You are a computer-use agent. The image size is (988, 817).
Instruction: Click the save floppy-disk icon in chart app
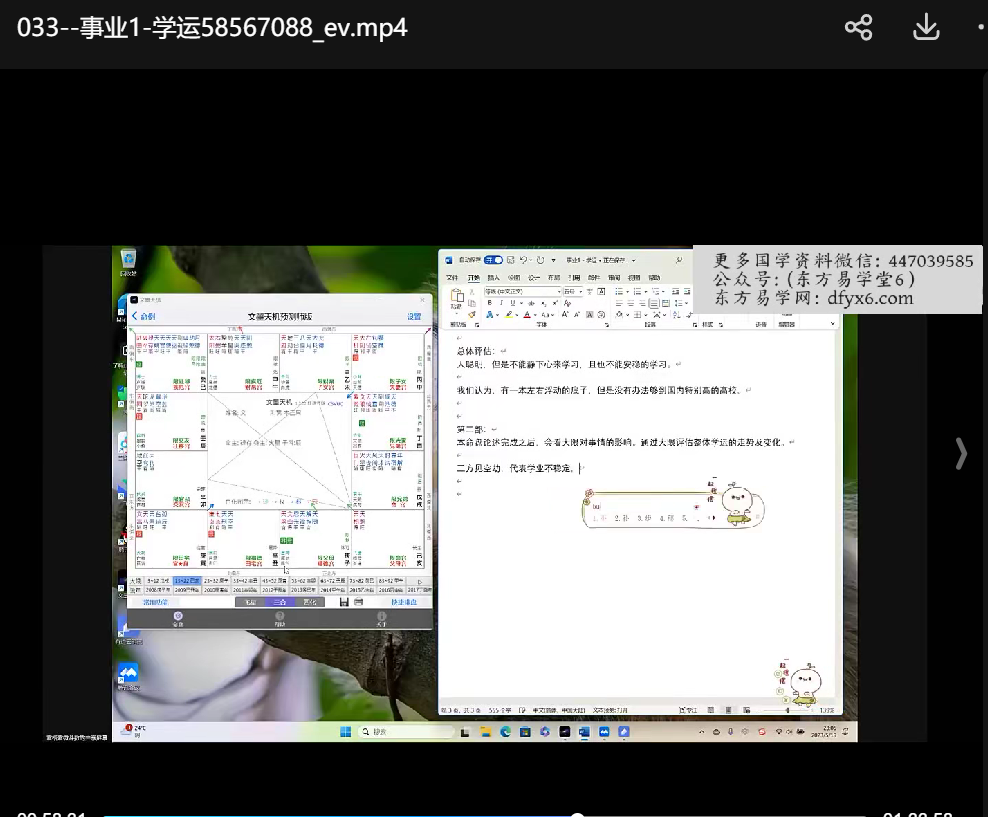click(344, 602)
